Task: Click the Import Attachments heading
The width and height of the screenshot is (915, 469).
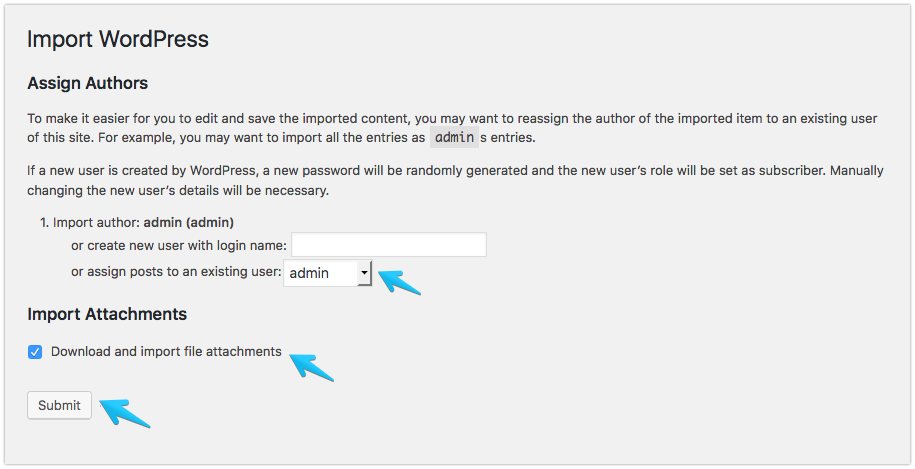Action: [x=107, y=314]
